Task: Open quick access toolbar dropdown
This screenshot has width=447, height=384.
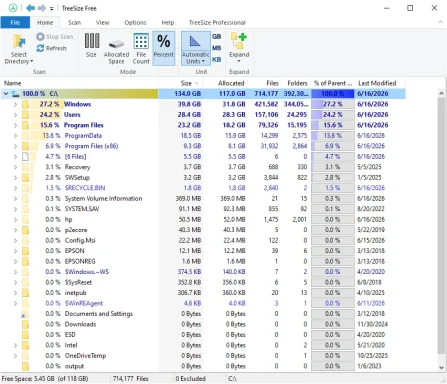Action: click(x=52, y=9)
